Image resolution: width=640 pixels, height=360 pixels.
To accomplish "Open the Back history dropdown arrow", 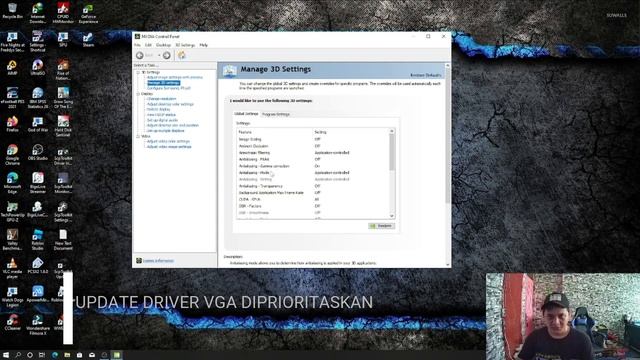I will point(159,56).
